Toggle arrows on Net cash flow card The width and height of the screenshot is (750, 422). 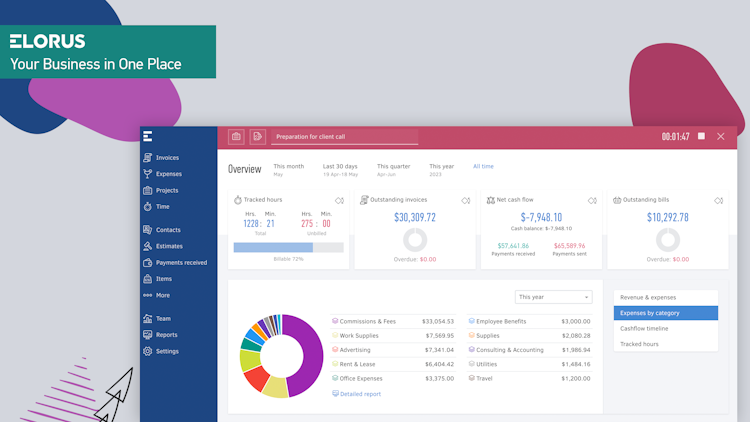[592, 200]
